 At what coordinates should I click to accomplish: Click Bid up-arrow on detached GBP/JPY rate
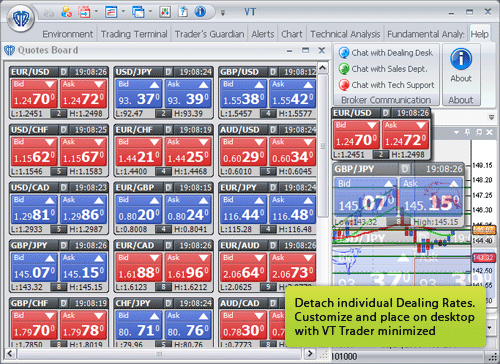388,183
